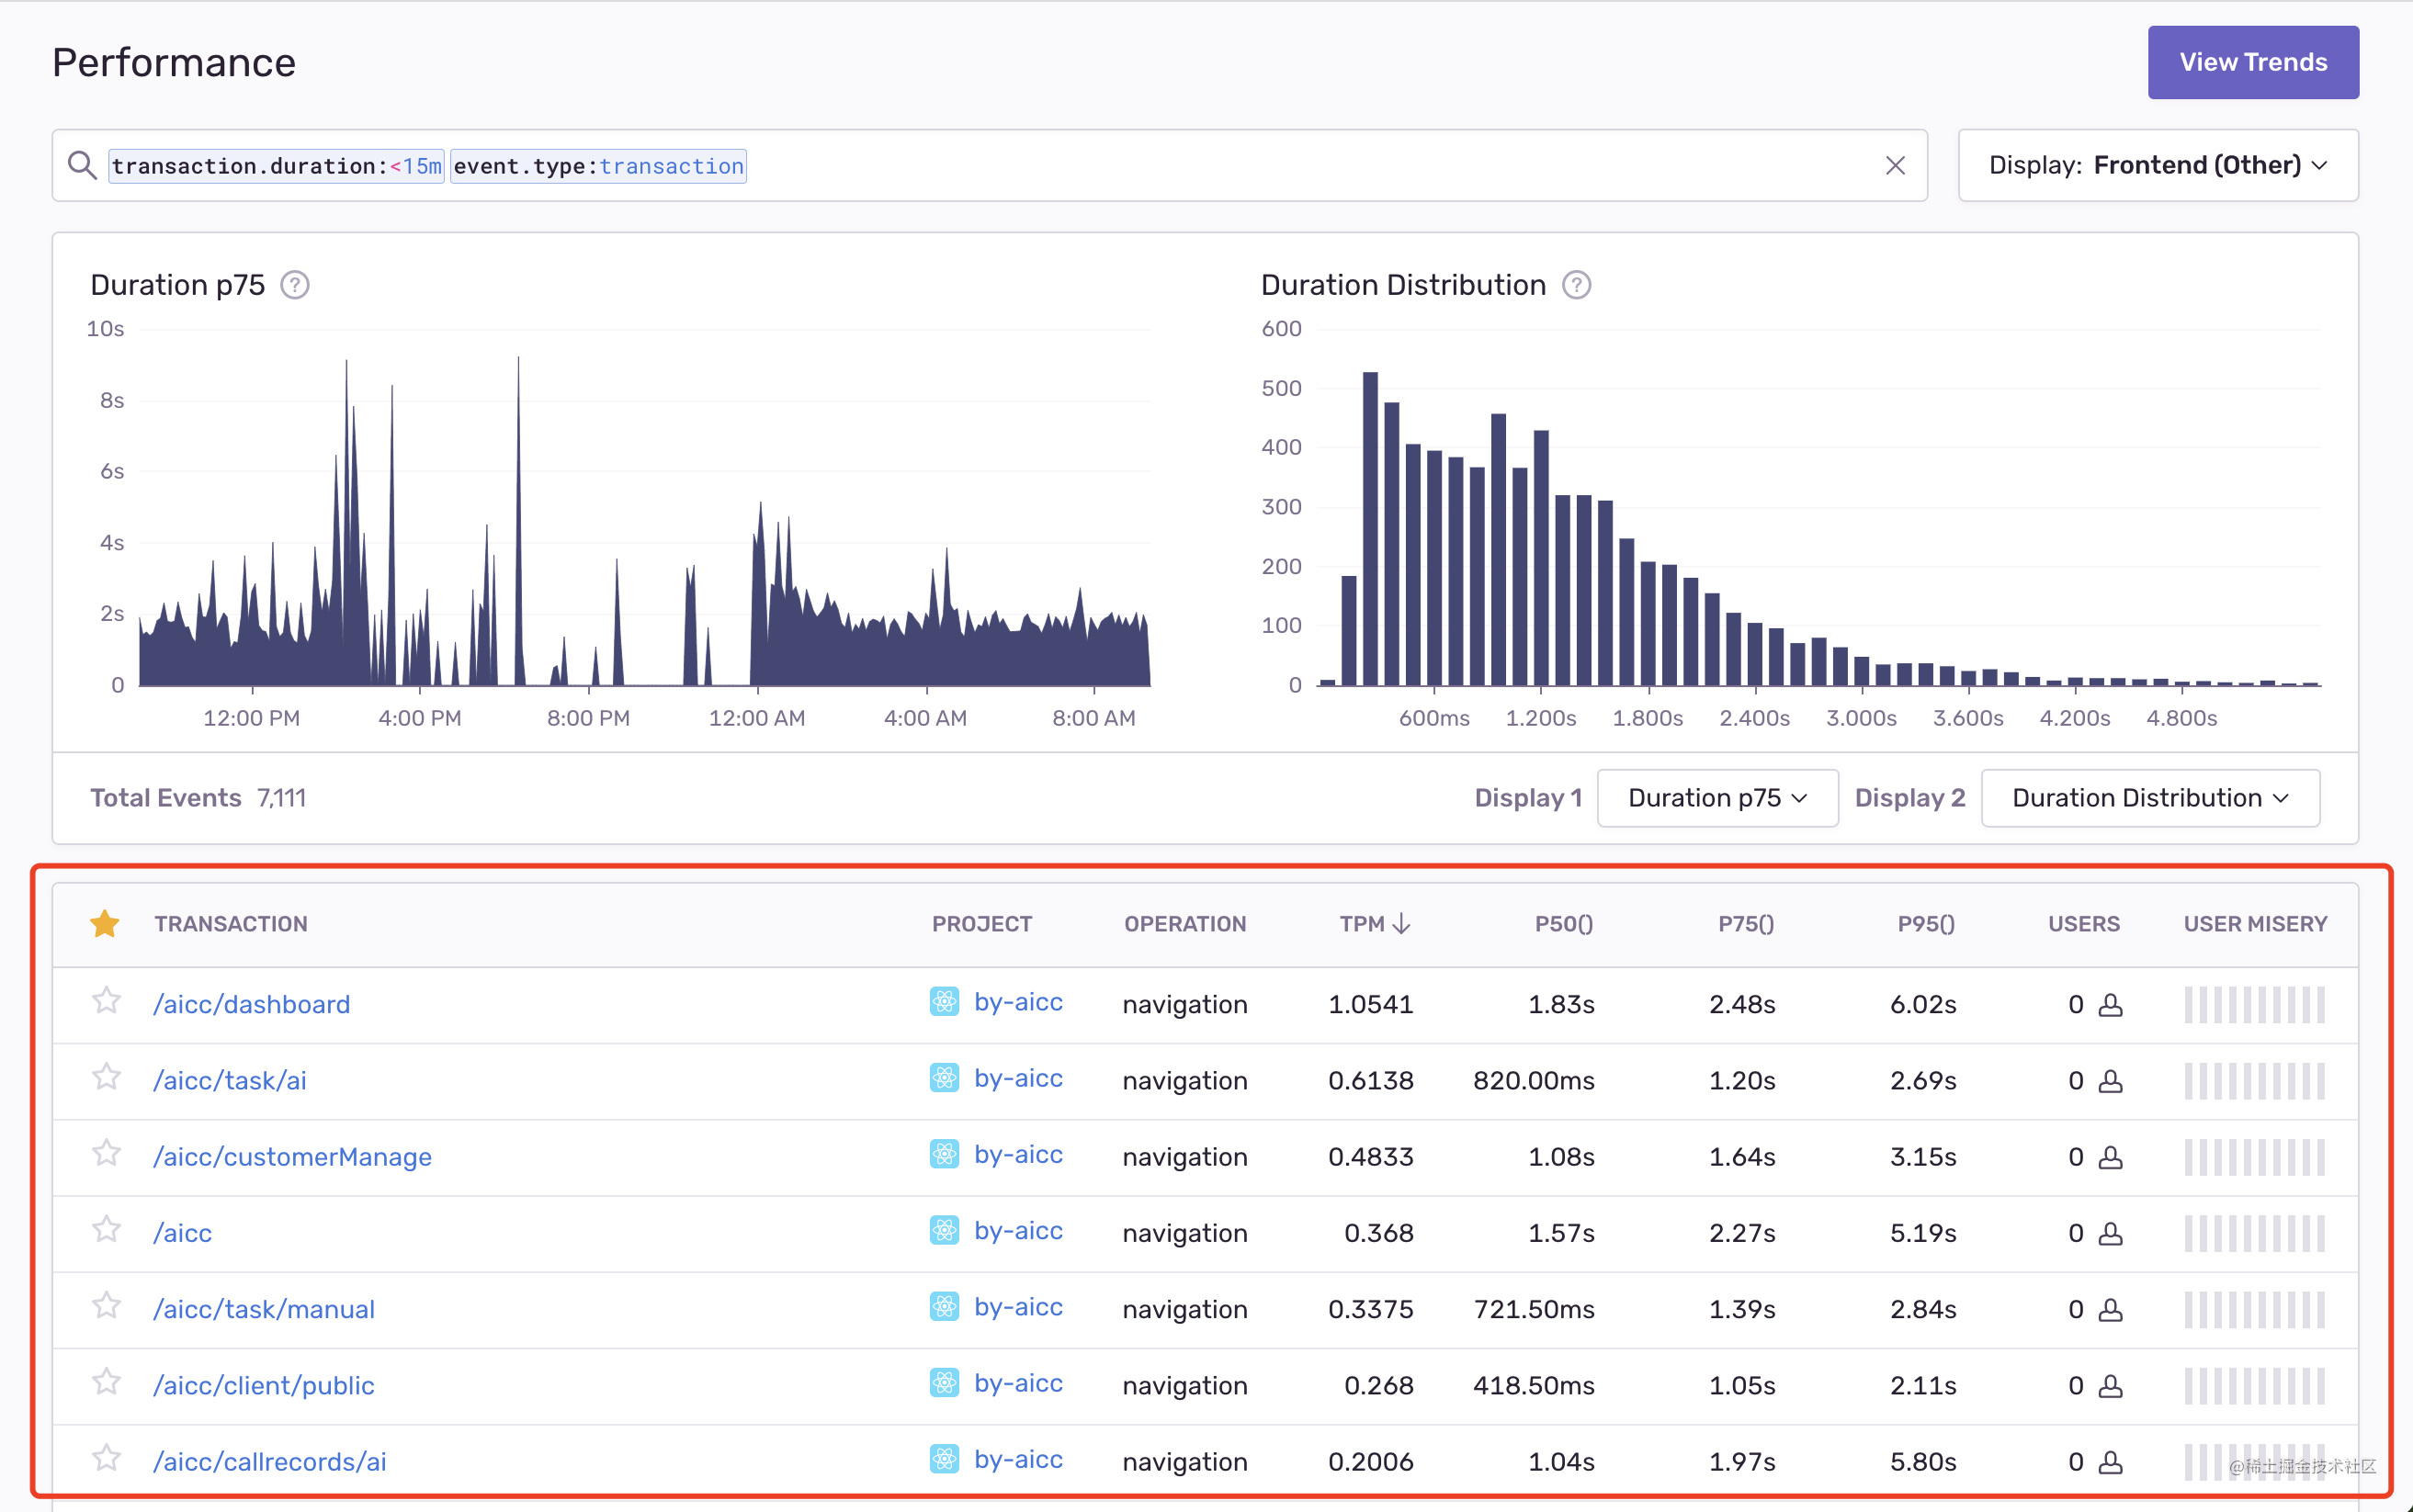The height and width of the screenshot is (1512, 2413).
Task: Sort by the P50() column header
Action: [x=1564, y=924]
